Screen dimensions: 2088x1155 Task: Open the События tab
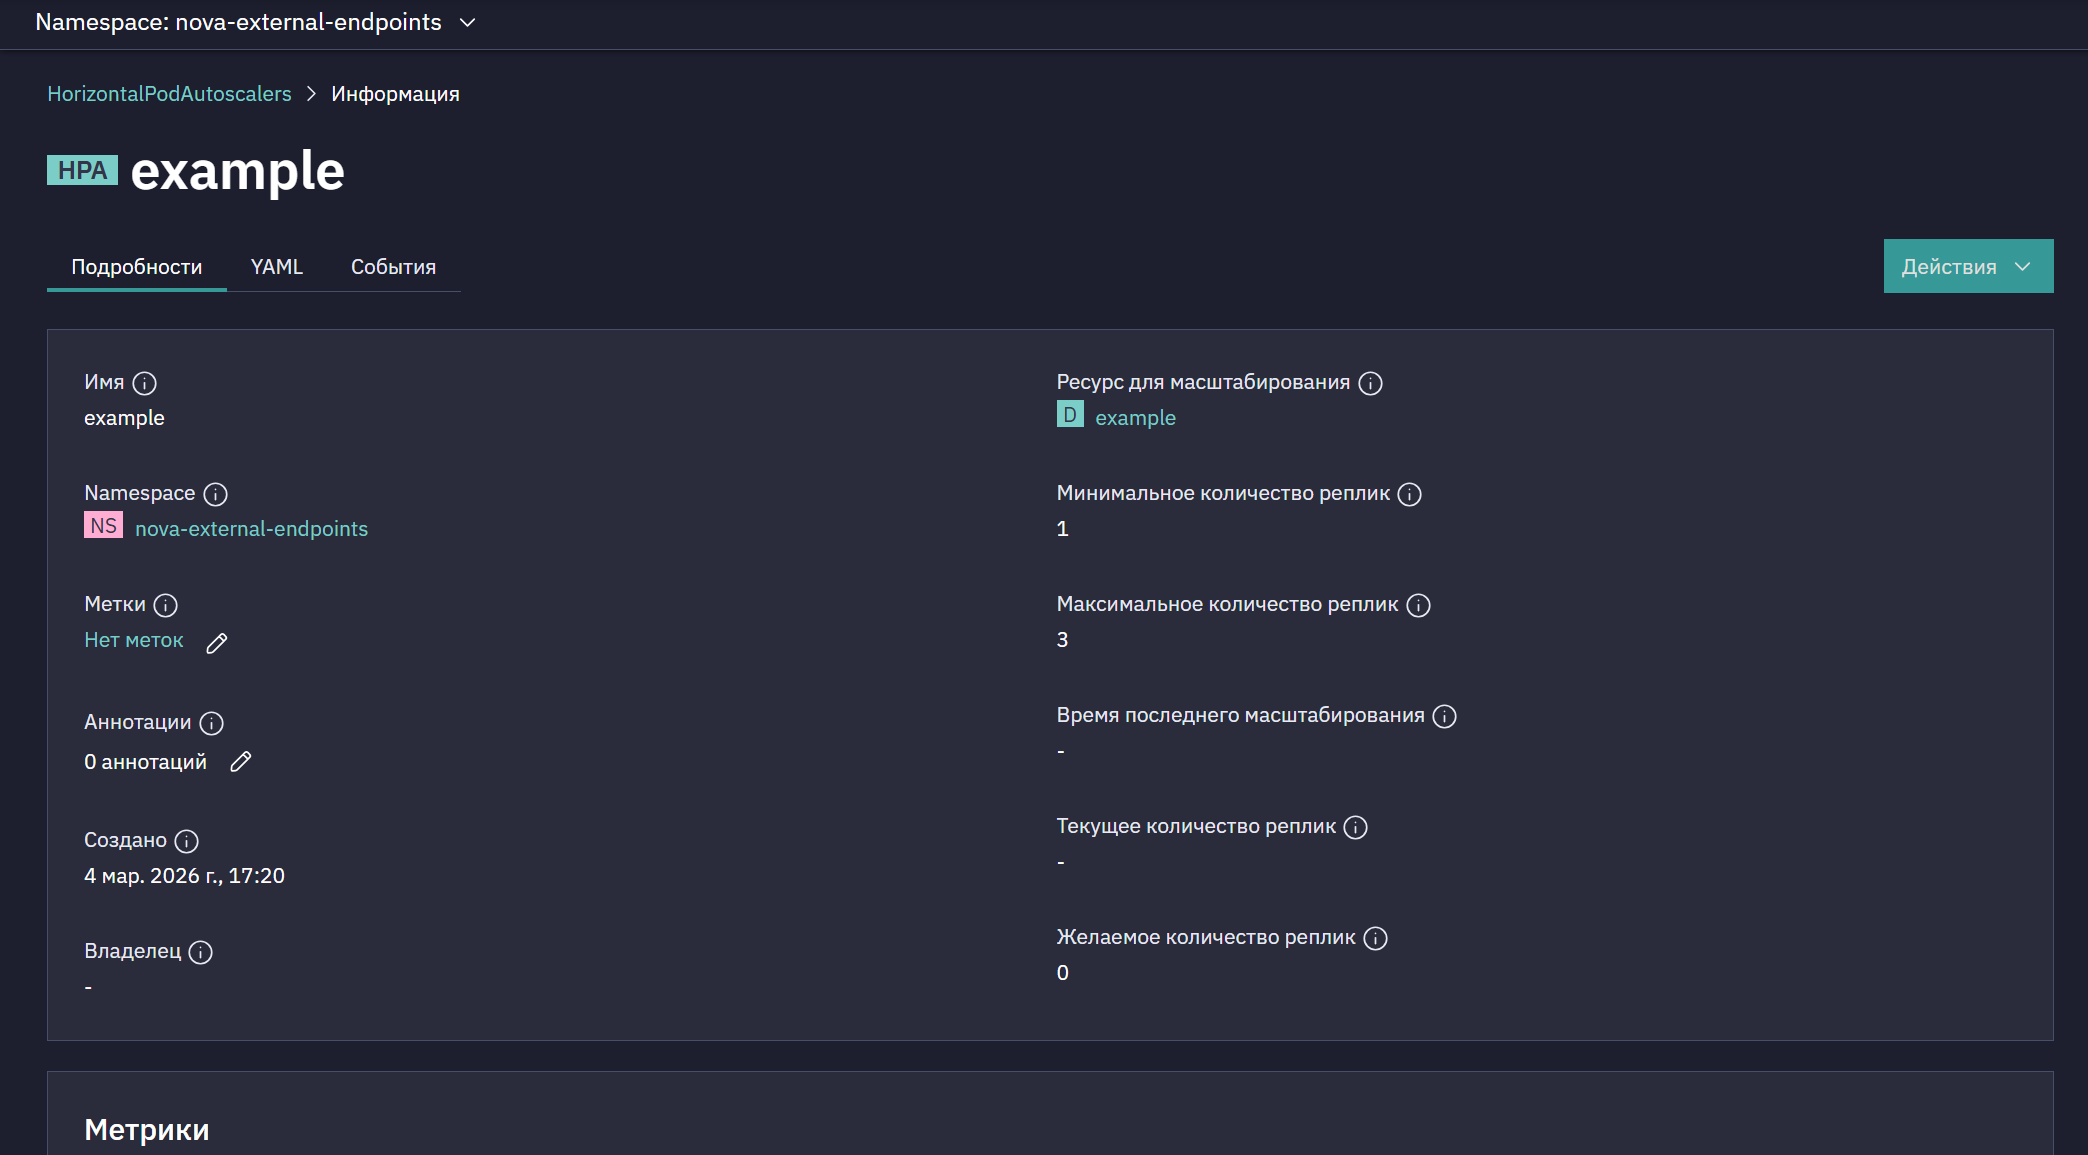[x=393, y=267]
